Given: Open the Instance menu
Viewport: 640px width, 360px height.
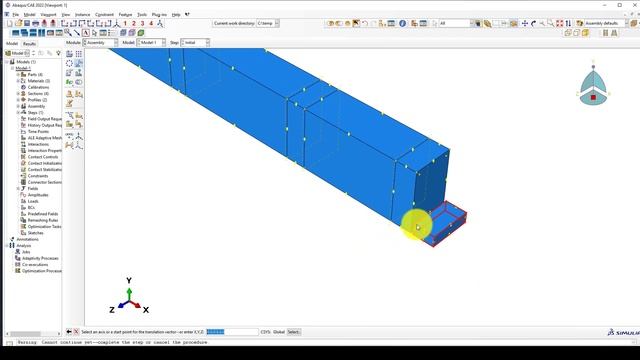Looking at the screenshot, I should coord(82,15).
